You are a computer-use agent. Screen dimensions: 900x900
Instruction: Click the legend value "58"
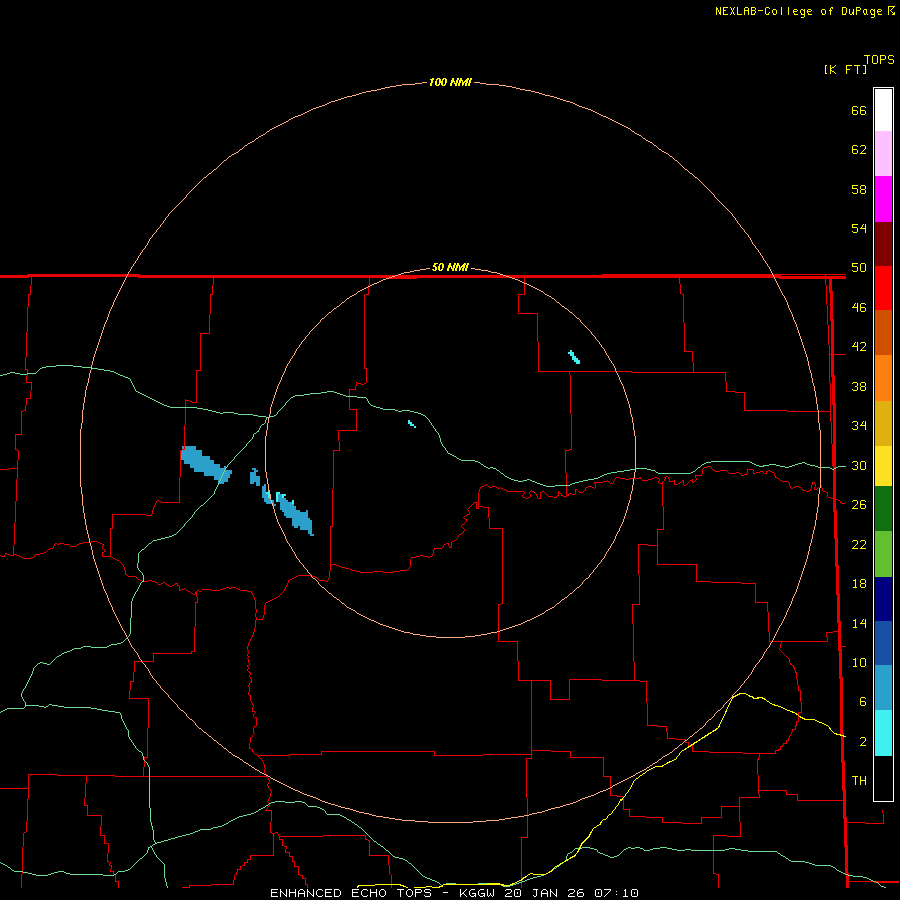[859, 189]
